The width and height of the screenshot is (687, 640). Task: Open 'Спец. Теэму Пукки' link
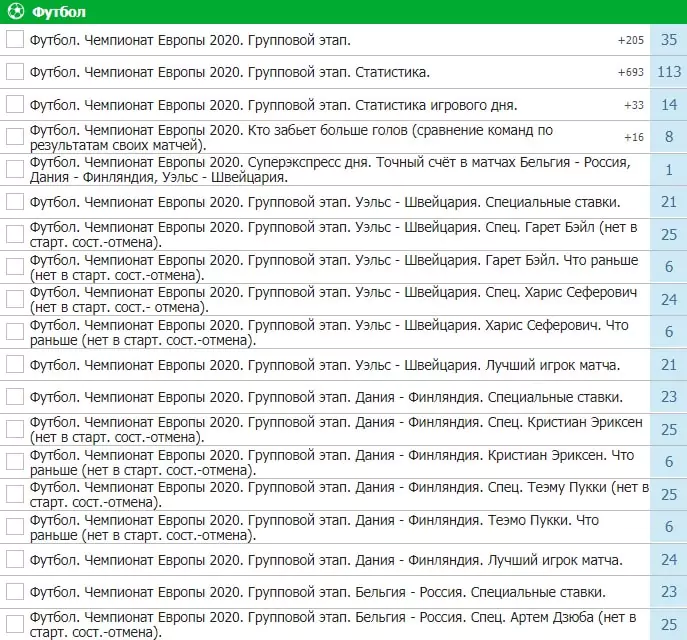pyautogui.click(x=339, y=495)
